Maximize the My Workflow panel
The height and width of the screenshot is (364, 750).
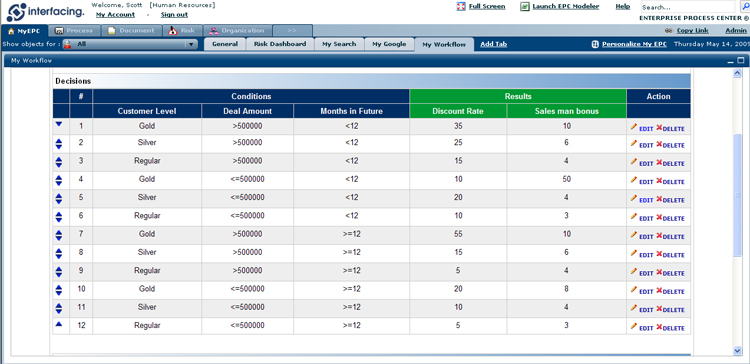point(740,61)
